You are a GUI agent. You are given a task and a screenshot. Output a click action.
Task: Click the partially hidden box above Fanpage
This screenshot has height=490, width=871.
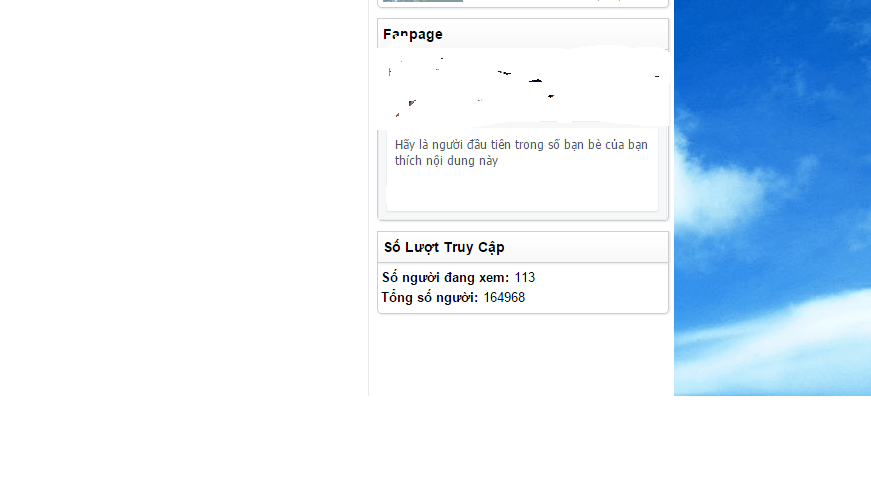pyautogui.click(x=523, y=3)
